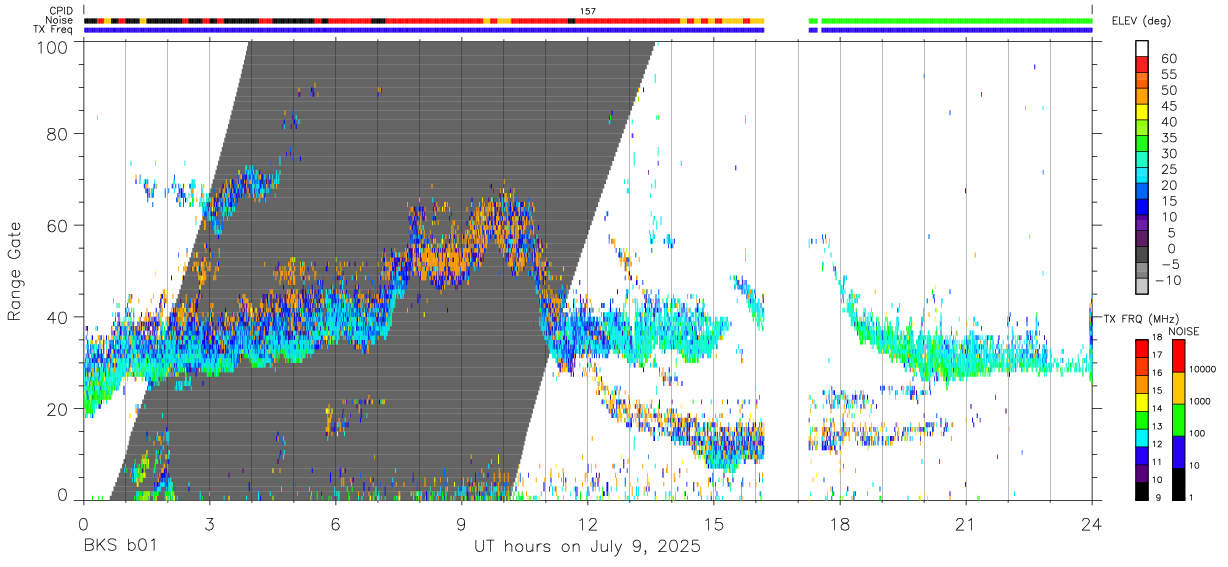Click noise tick label 100
Image resolution: width=1228 pixels, height=567 pixels.
pyautogui.click(x=1198, y=433)
